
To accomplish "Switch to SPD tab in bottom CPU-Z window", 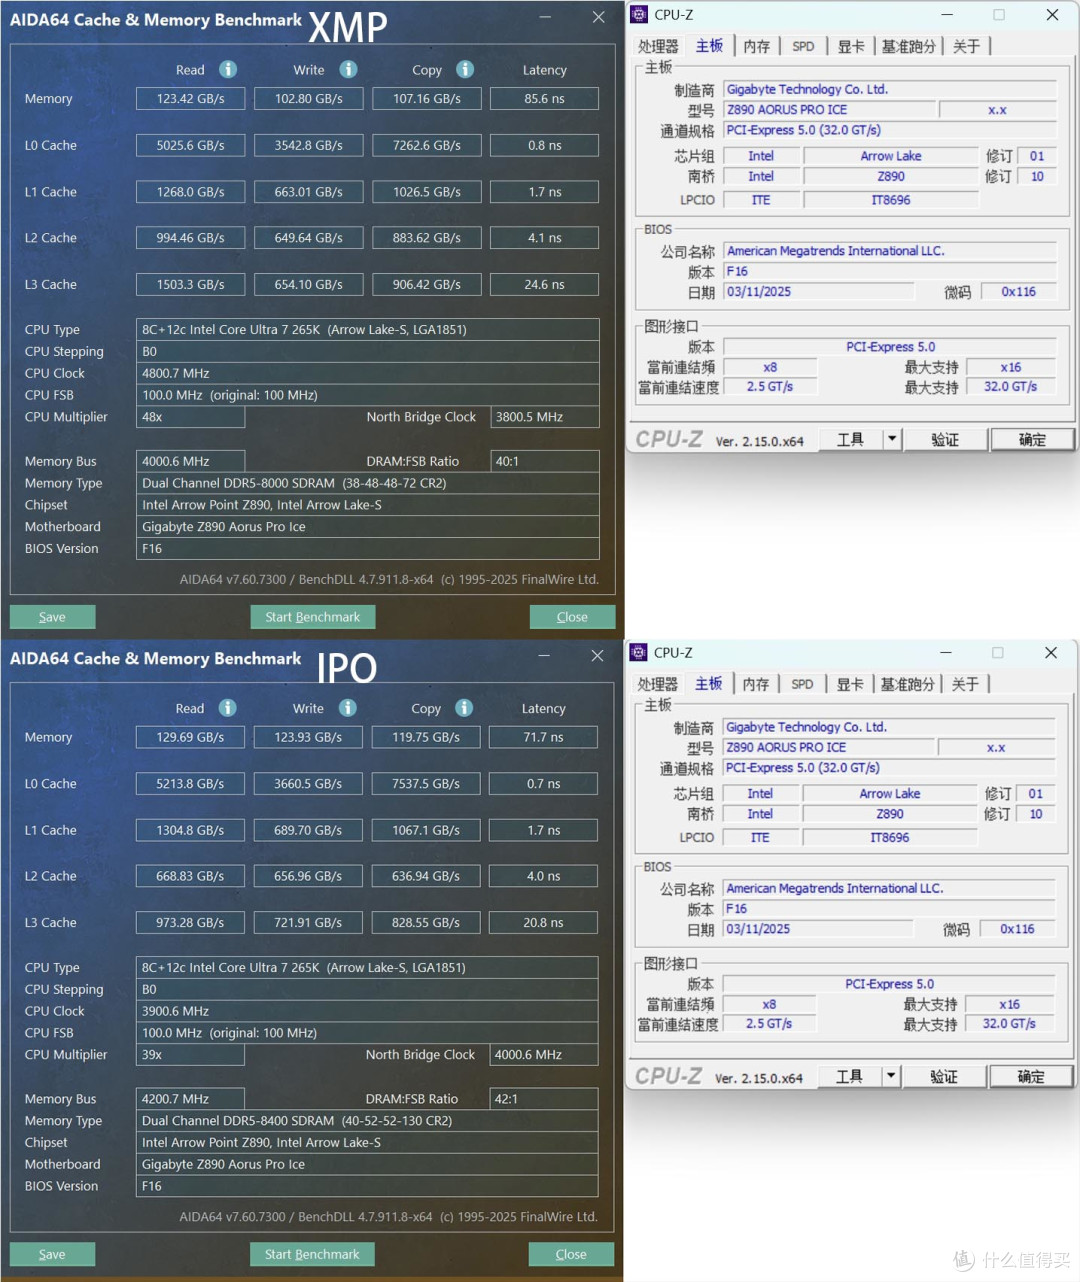I will click(x=802, y=684).
